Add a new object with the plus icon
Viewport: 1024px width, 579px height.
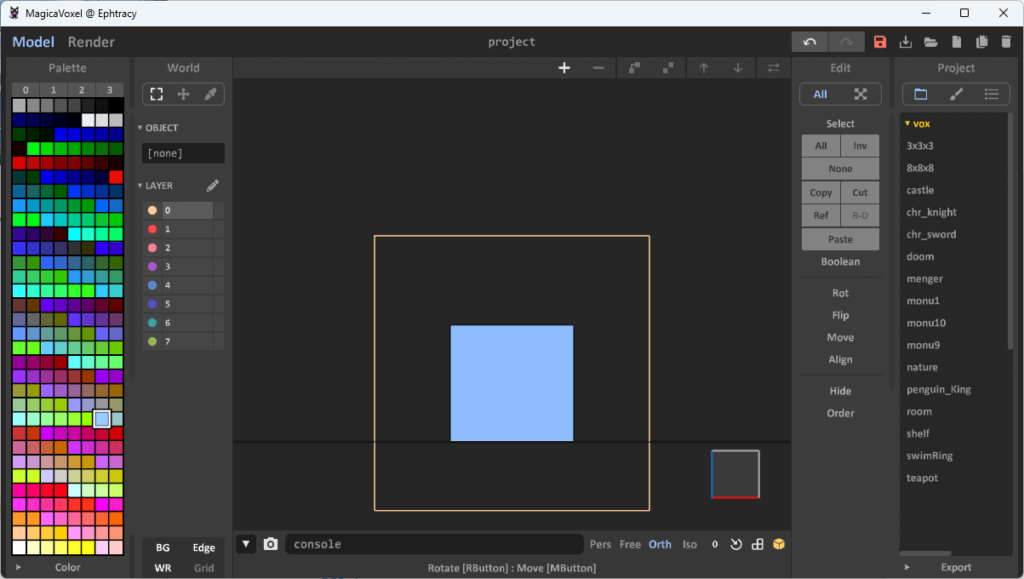(x=564, y=68)
